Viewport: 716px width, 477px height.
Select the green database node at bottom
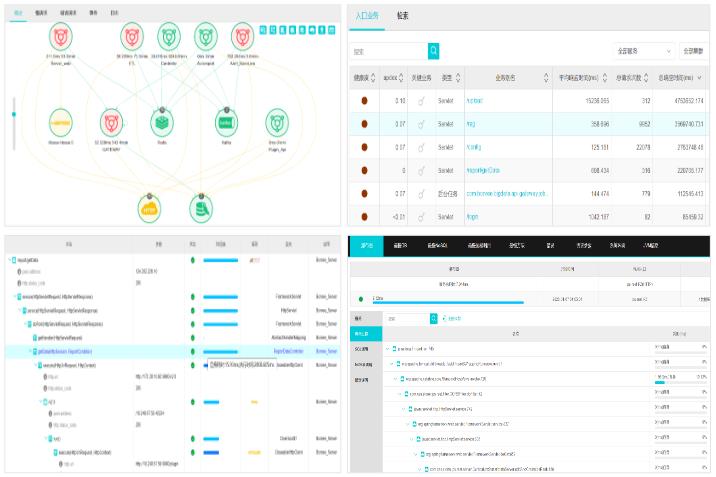coord(198,208)
